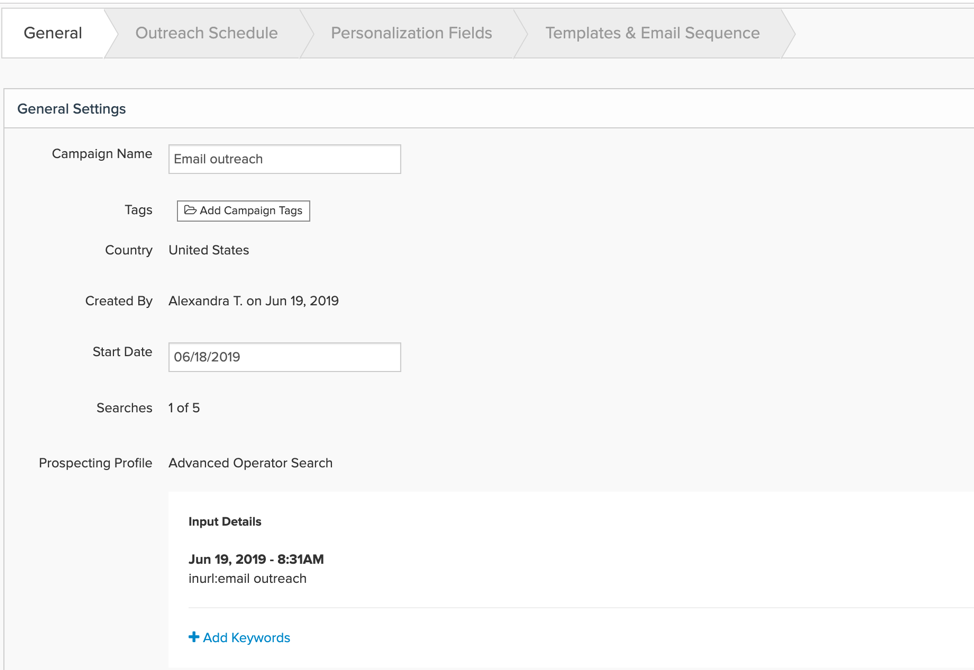Click the Input Details heading
The width and height of the screenshot is (974, 670).
point(225,522)
